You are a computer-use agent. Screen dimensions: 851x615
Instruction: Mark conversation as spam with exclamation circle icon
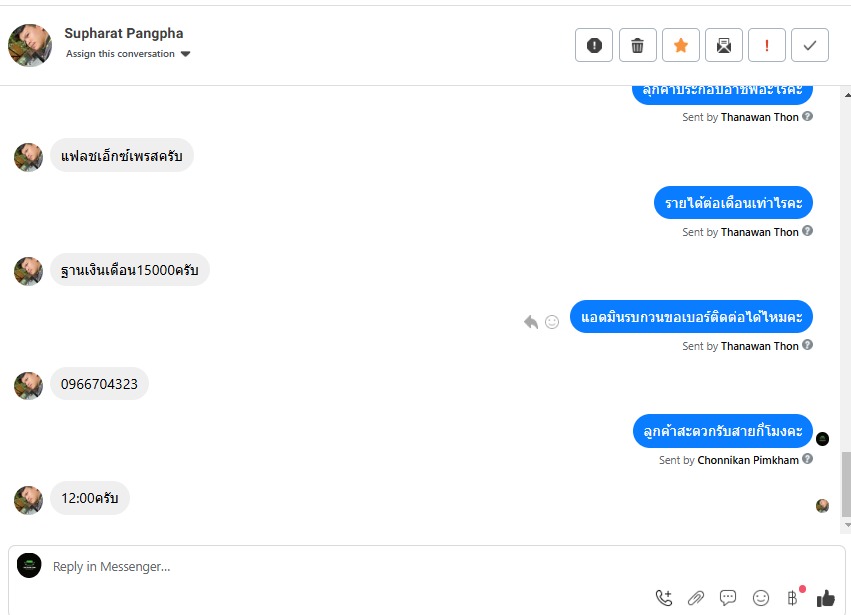pyautogui.click(x=594, y=45)
